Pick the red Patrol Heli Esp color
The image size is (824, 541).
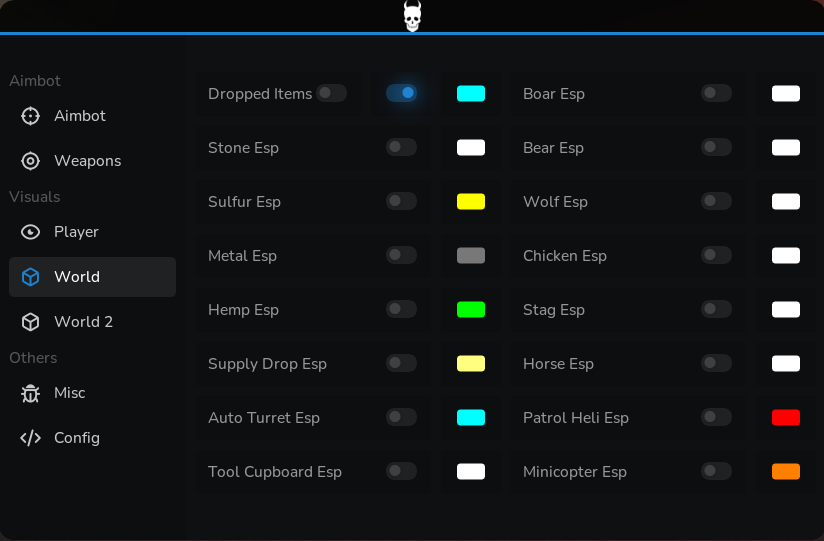(x=786, y=417)
